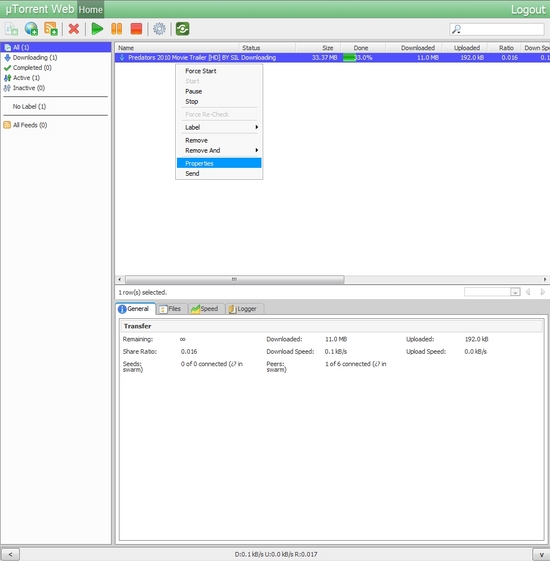Screen dimensions: 550x561
Task: Sort by the Size column header
Action: [x=318, y=48]
